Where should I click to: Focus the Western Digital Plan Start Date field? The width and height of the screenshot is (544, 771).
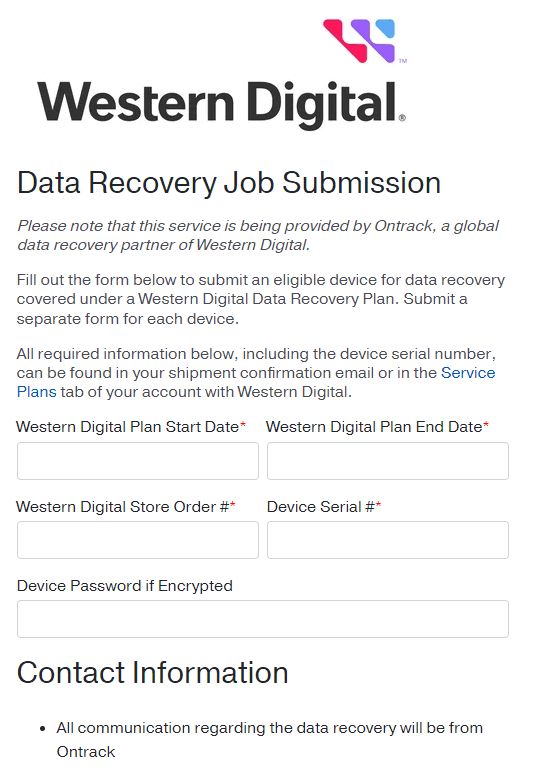(138, 461)
